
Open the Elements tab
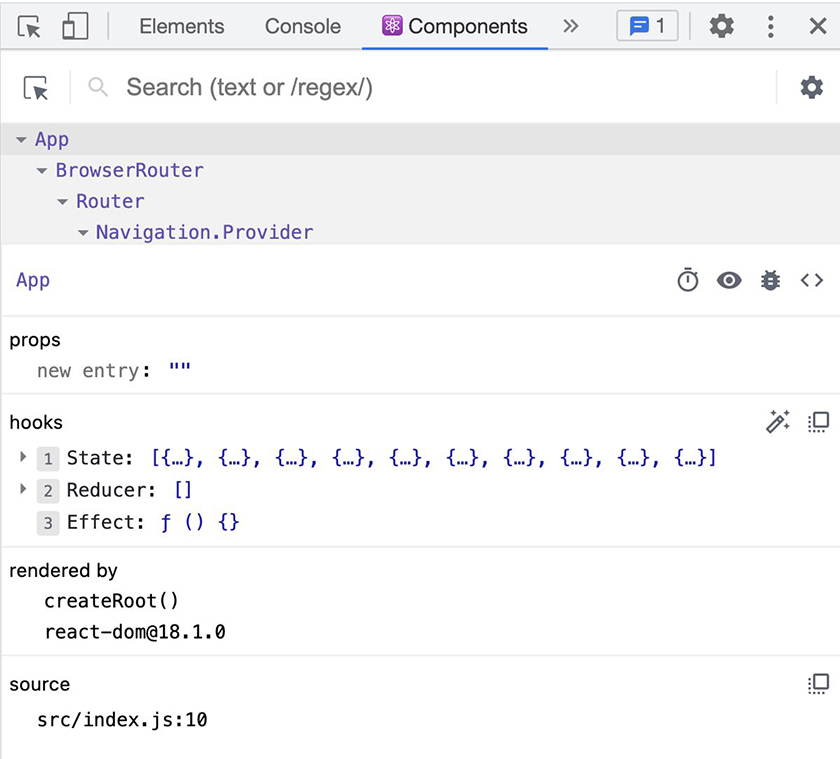click(181, 27)
